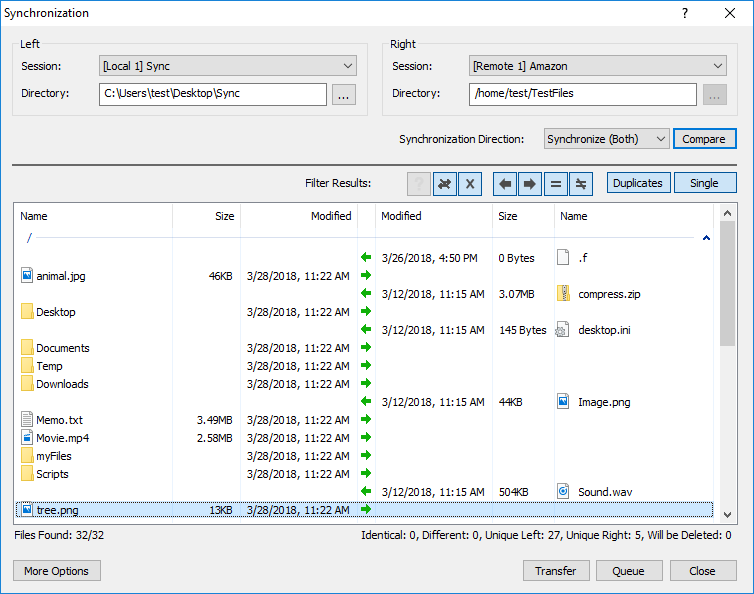This screenshot has height=594, width=754.
Task: Open the Synchronization Direction dropdown
Action: (x=606, y=139)
